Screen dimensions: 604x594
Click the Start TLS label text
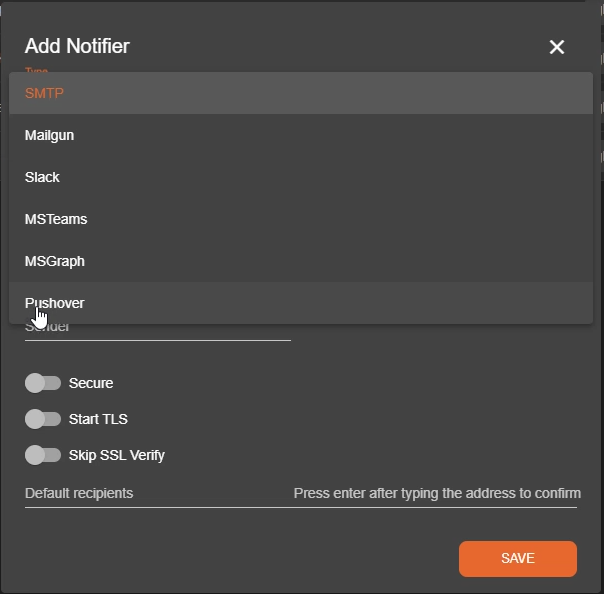click(x=98, y=419)
